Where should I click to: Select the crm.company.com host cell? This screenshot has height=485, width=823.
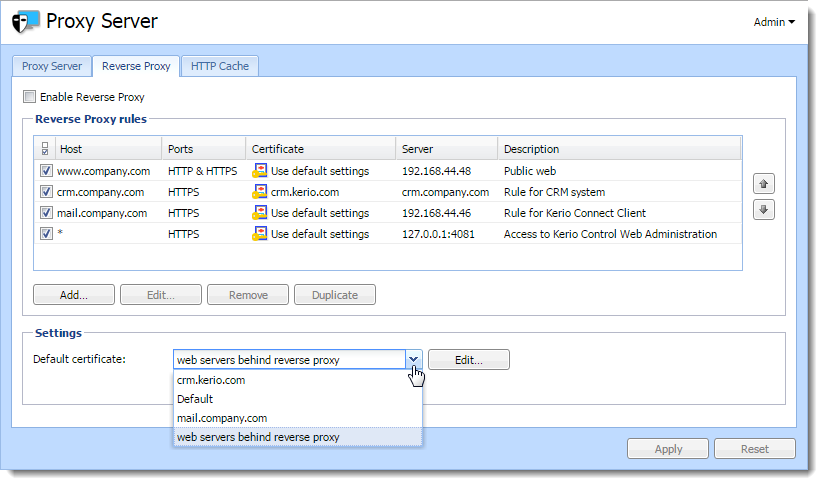[x=100, y=192]
